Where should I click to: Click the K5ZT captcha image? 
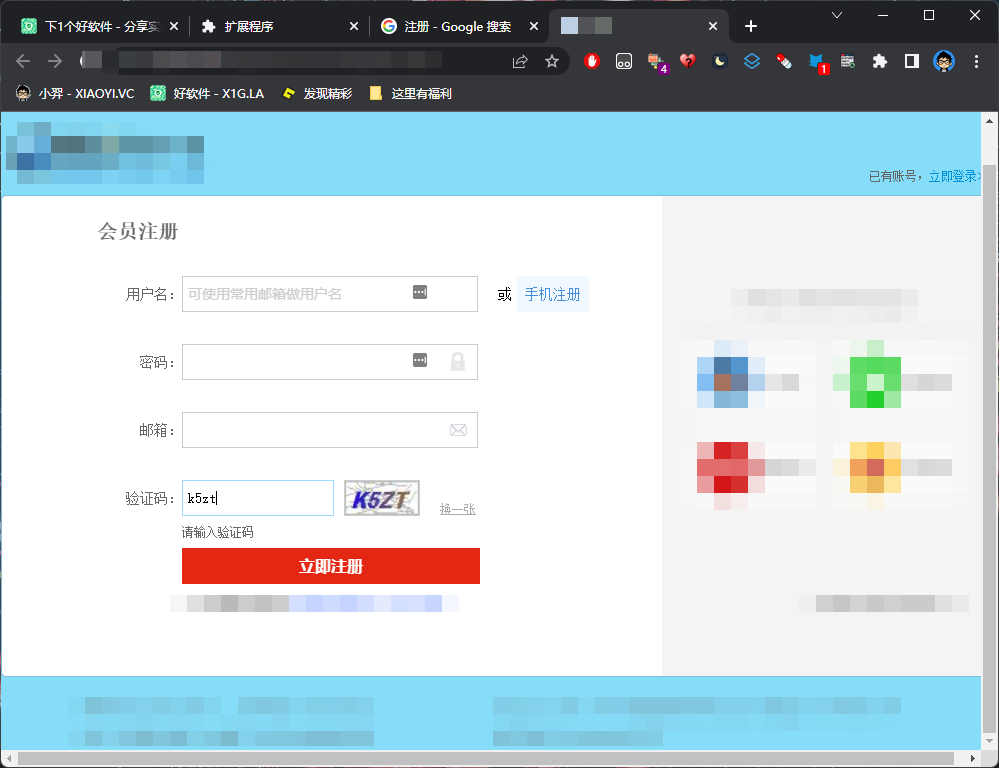pos(382,498)
